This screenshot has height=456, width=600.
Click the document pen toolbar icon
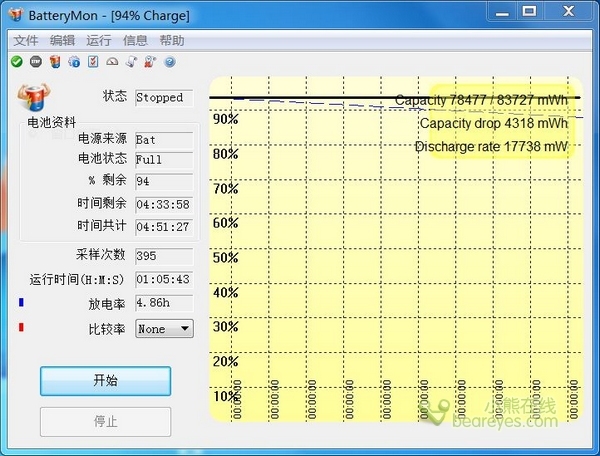pos(131,62)
